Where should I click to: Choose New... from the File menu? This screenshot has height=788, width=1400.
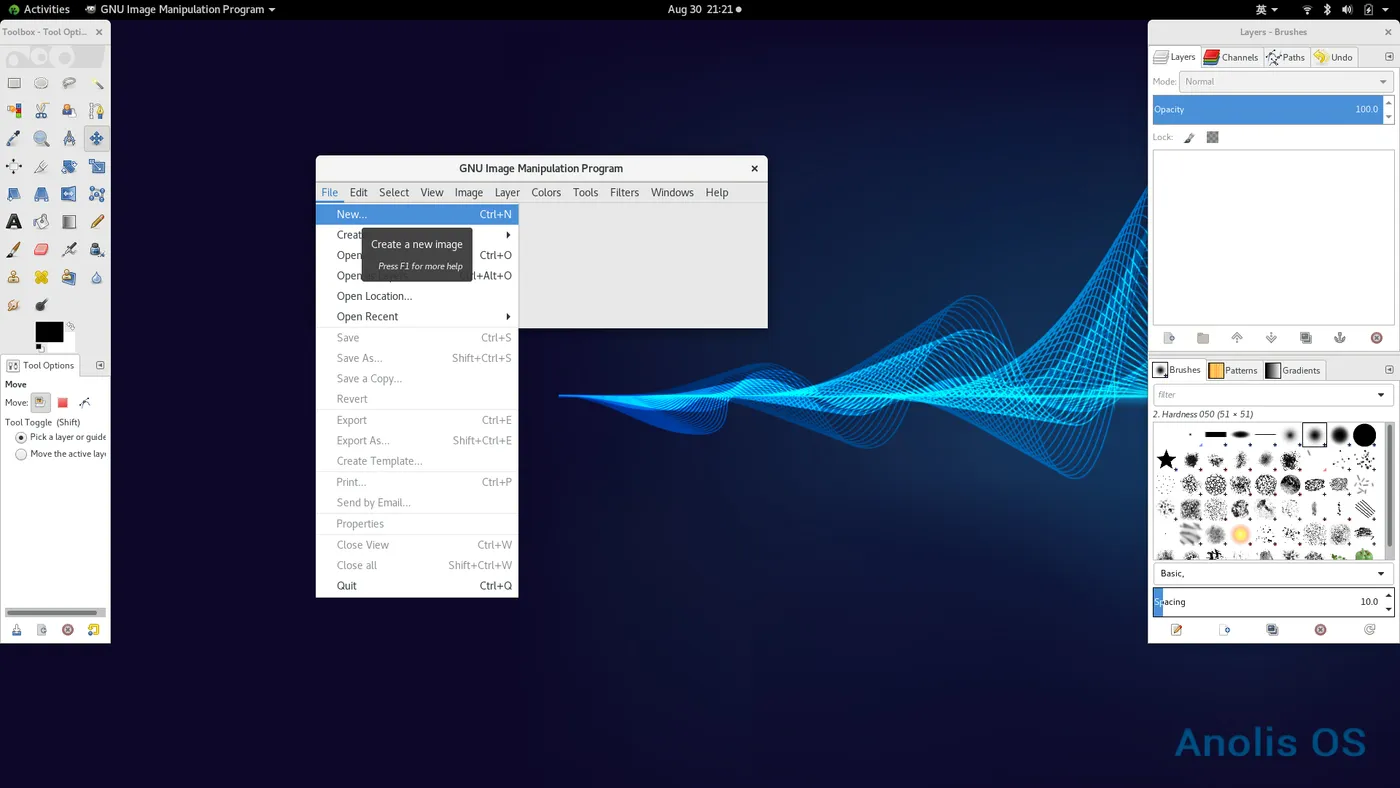417,214
